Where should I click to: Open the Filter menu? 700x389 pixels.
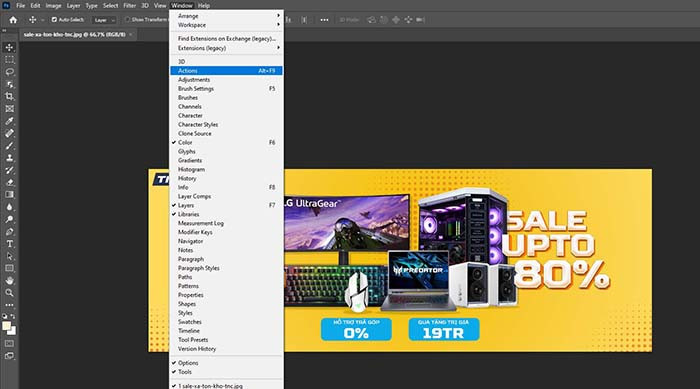[x=129, y=5]
